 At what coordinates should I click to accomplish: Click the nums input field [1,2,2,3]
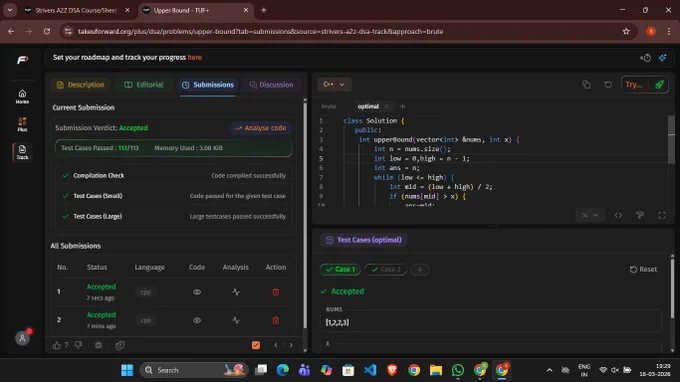pos(491,322)
